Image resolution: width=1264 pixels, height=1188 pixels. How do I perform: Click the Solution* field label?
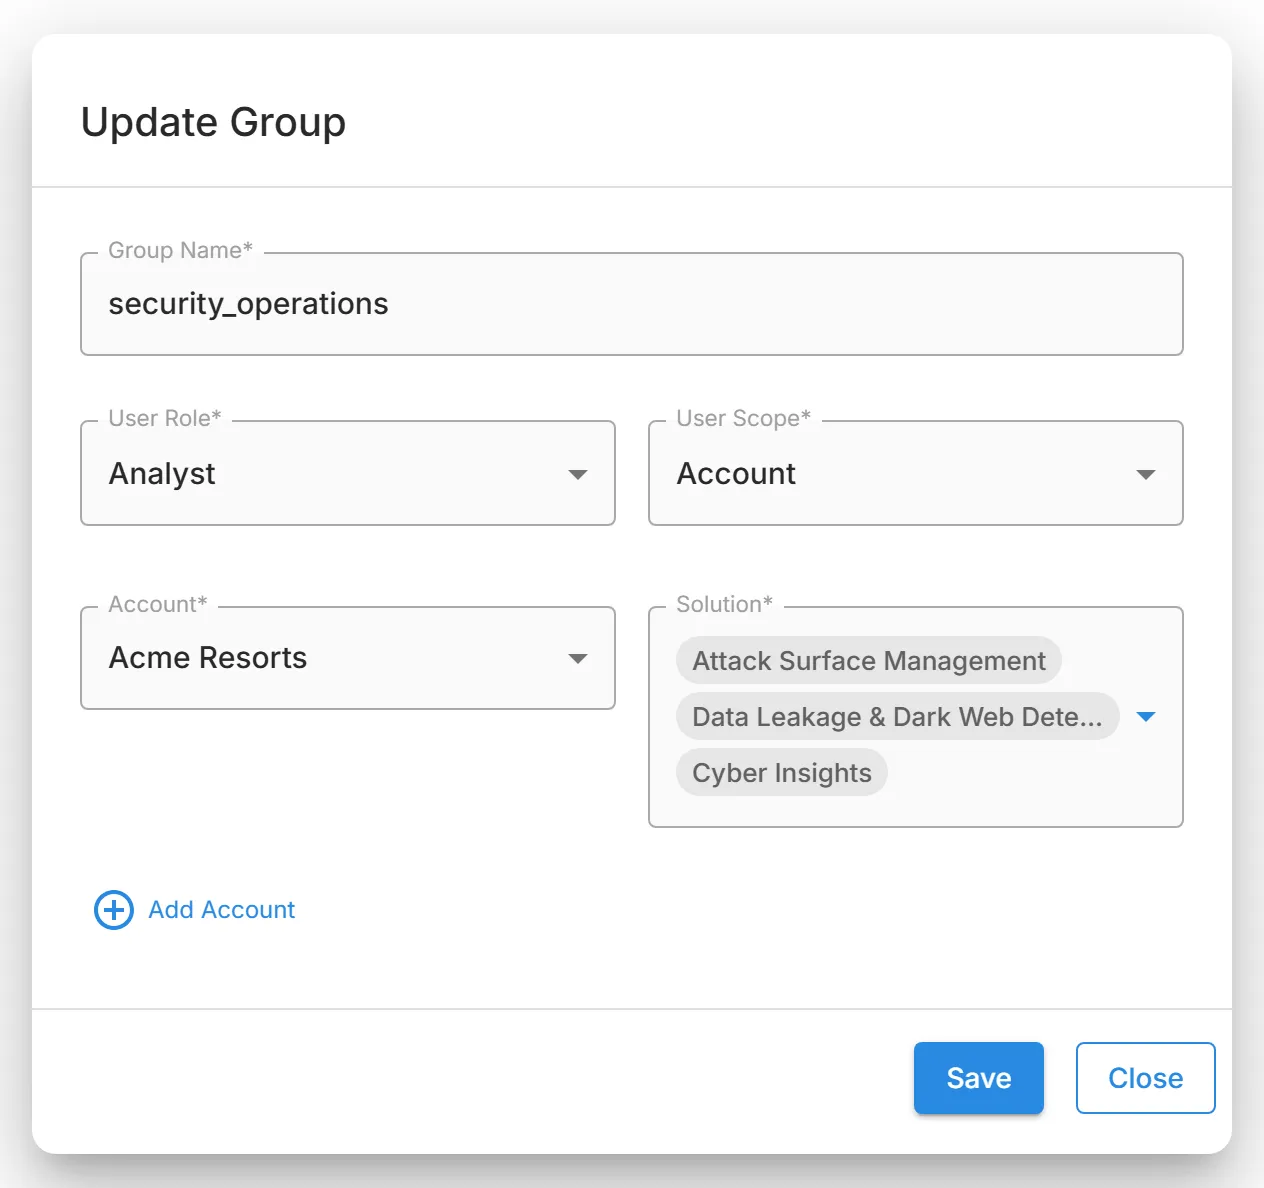724,604
